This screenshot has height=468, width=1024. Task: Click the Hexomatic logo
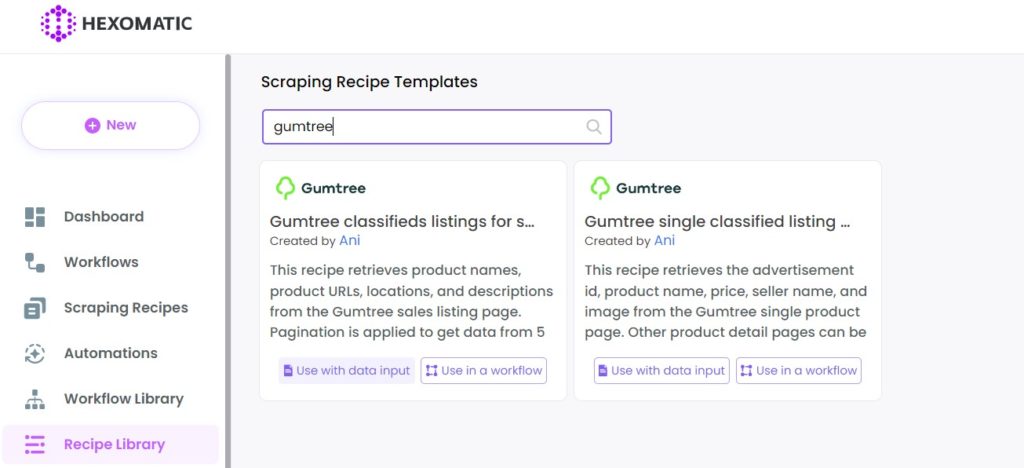pos(116,23)
